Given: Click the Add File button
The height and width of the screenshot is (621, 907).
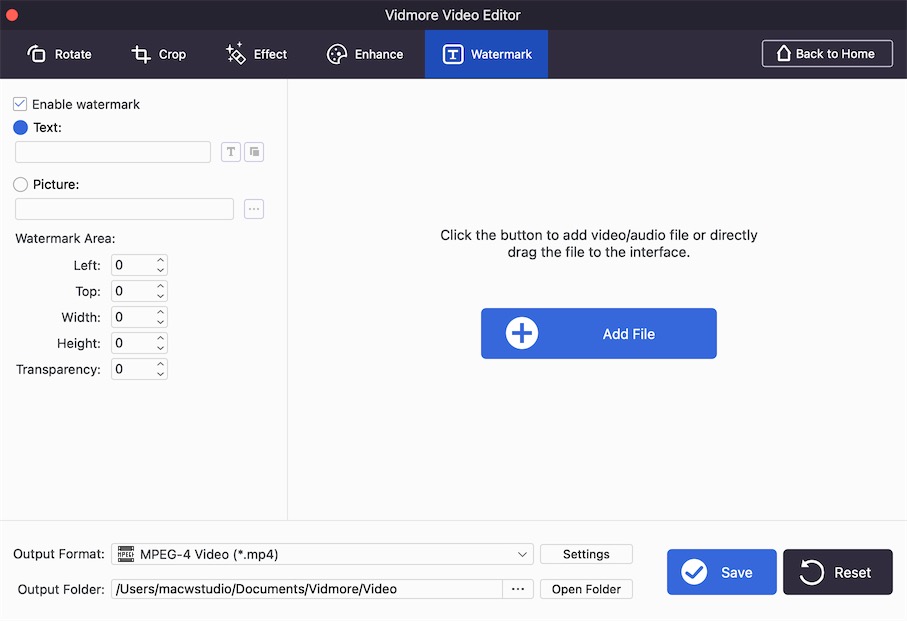Looking at the screenshot, I should [599, 334].
